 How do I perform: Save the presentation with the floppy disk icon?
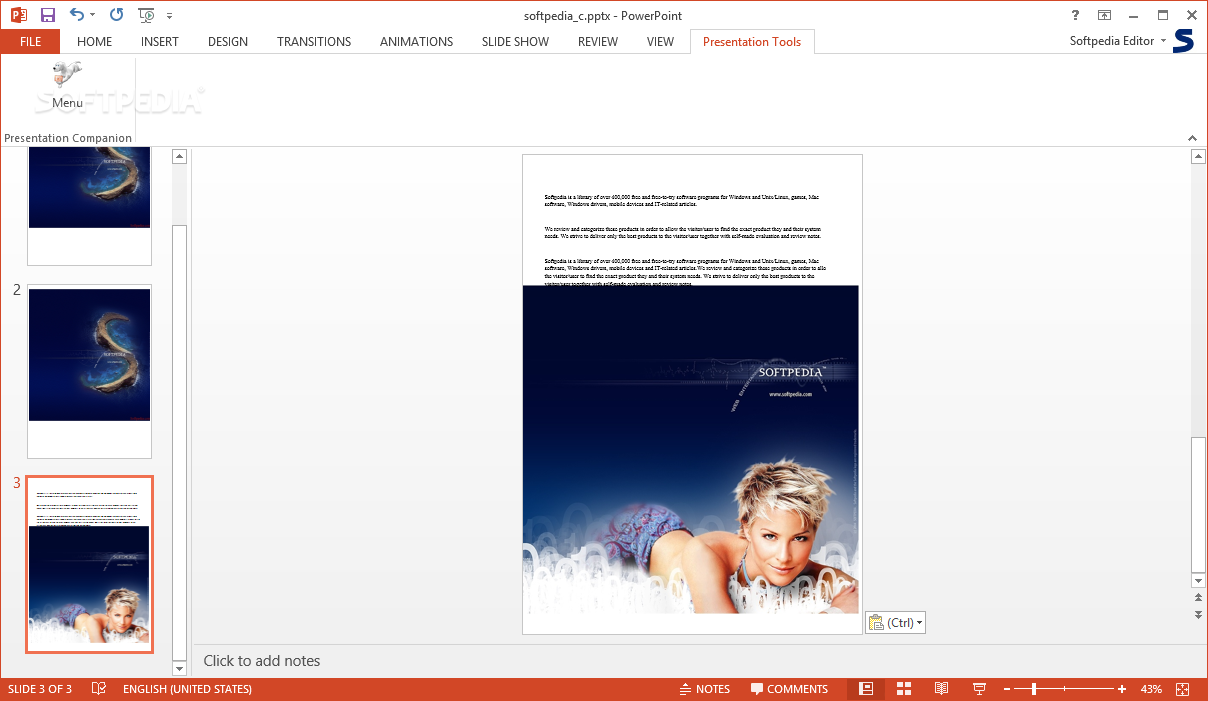(x=47, y=15)
